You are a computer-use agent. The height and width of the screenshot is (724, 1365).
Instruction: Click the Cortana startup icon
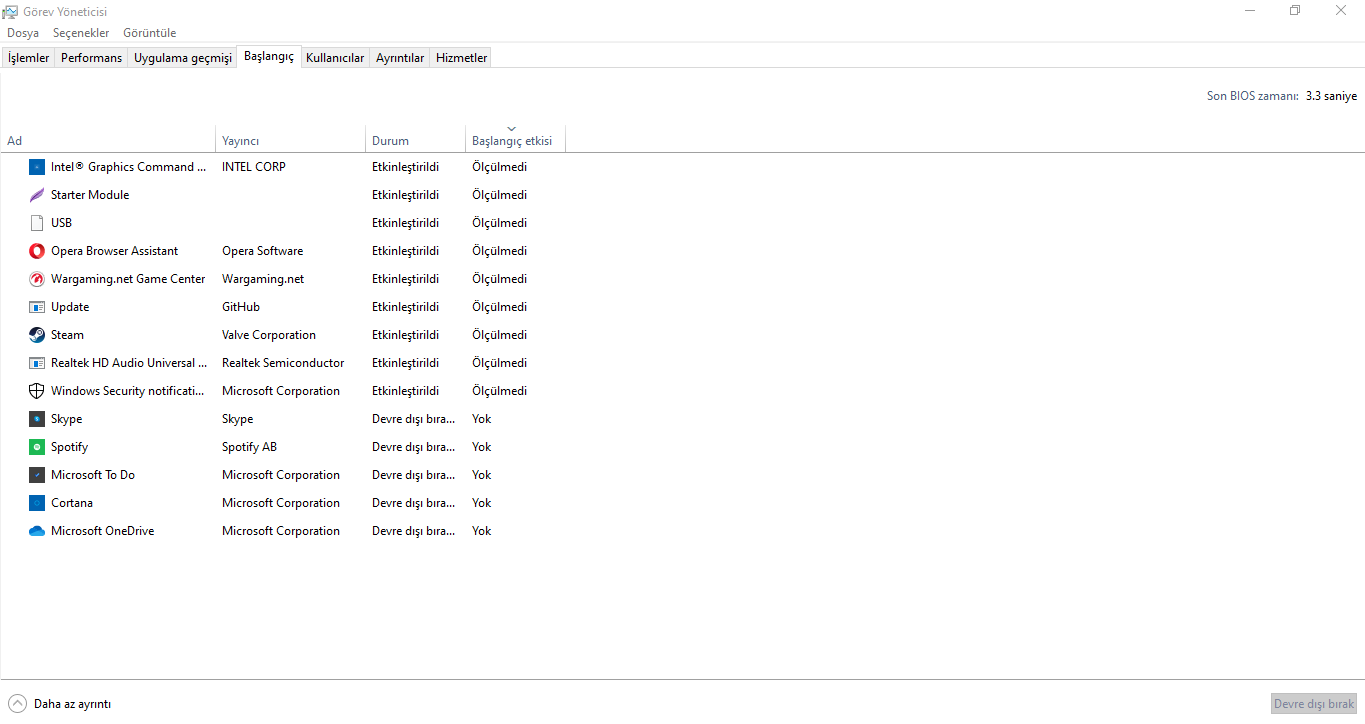(37, 503)
